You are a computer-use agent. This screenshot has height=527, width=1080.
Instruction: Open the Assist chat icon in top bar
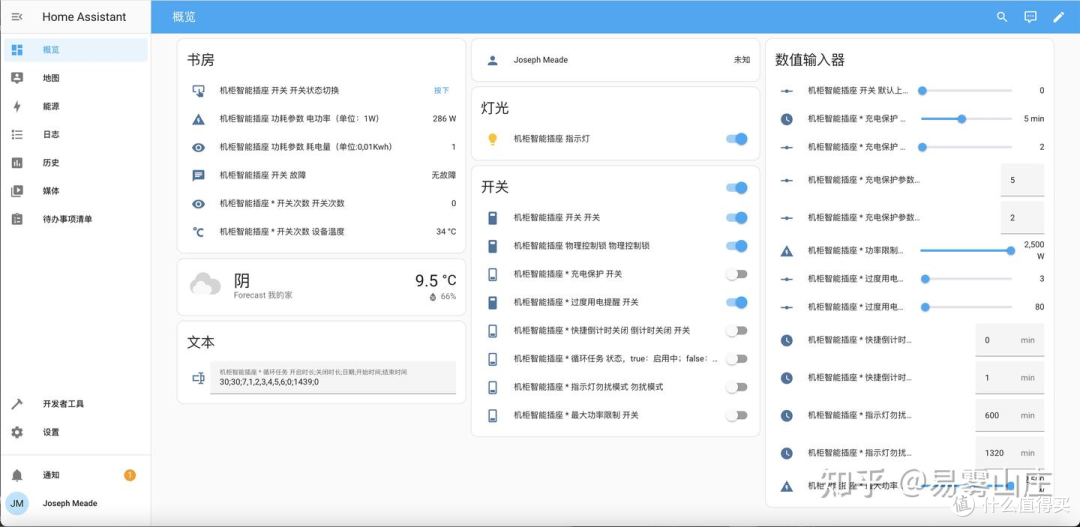pyautogui.click(x=1030, y=17)
